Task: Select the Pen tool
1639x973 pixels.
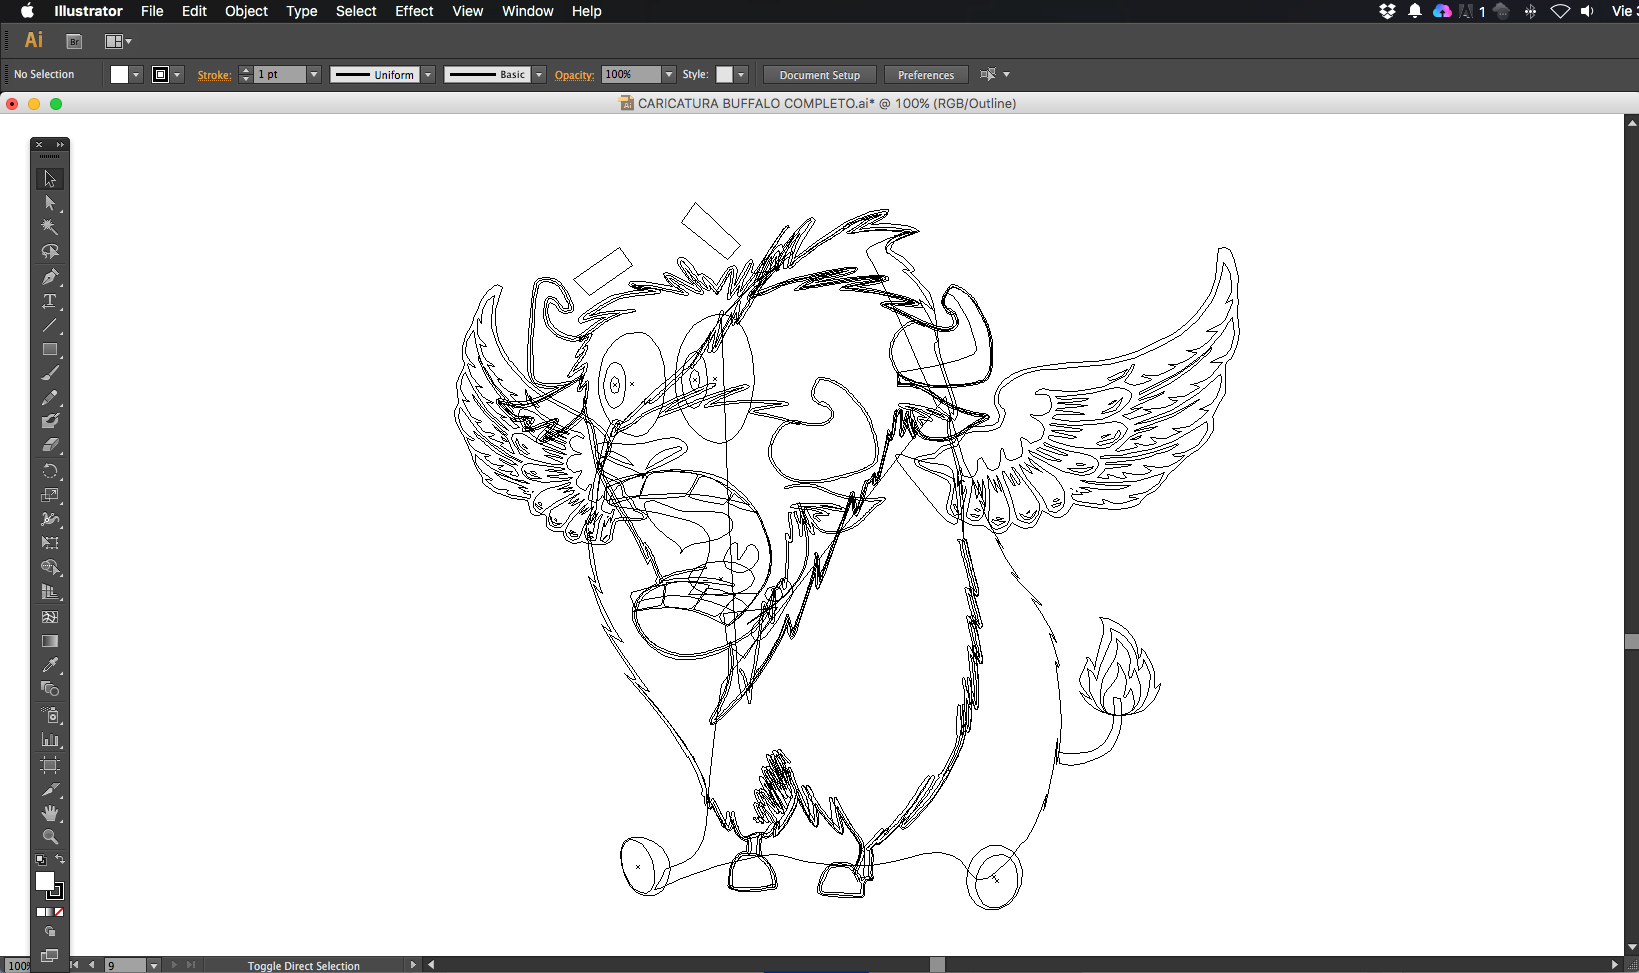Action: (x=49, y=277)
